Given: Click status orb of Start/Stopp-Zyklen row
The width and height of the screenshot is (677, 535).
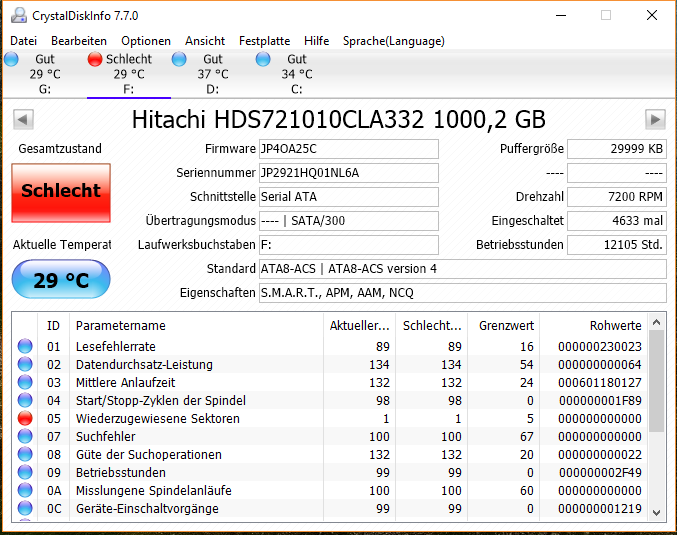Looking at the screenshot, I should (25, 400).
